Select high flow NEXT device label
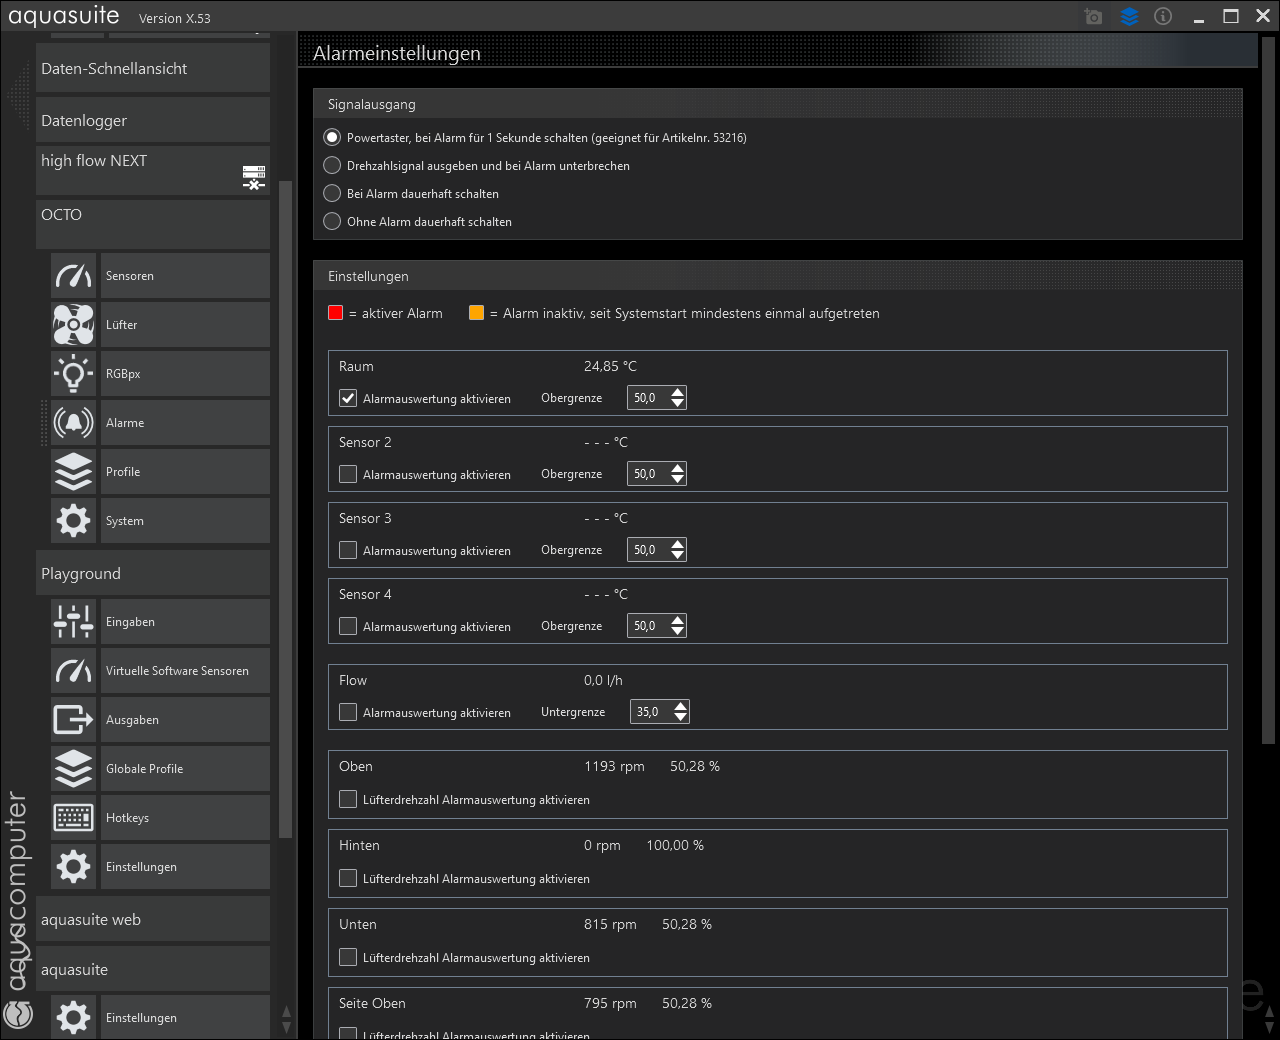 click(94, 161)
